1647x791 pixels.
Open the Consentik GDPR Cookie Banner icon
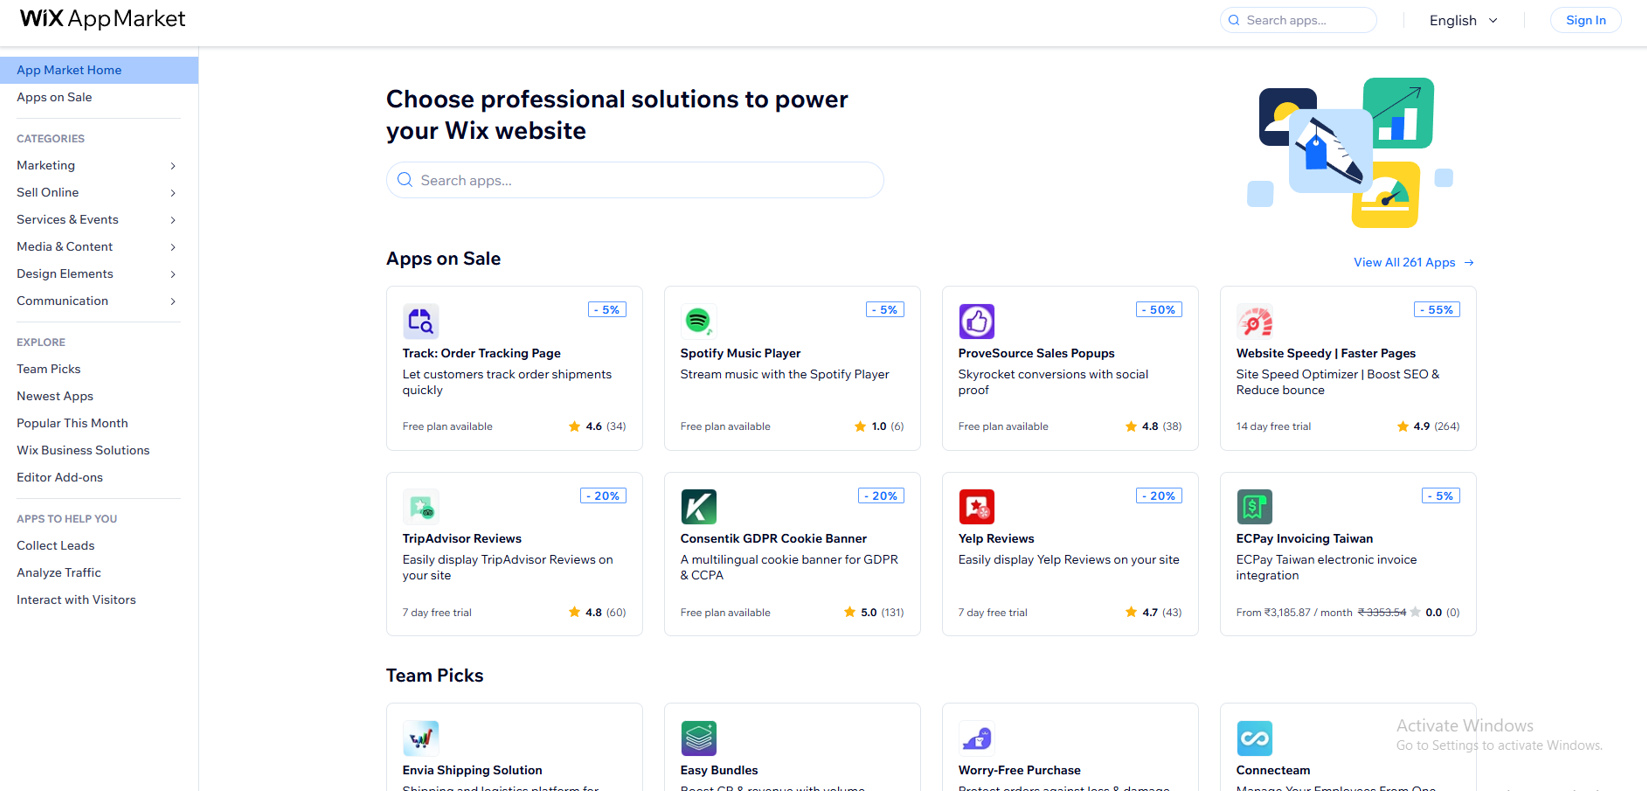click(x=698, y=507)
